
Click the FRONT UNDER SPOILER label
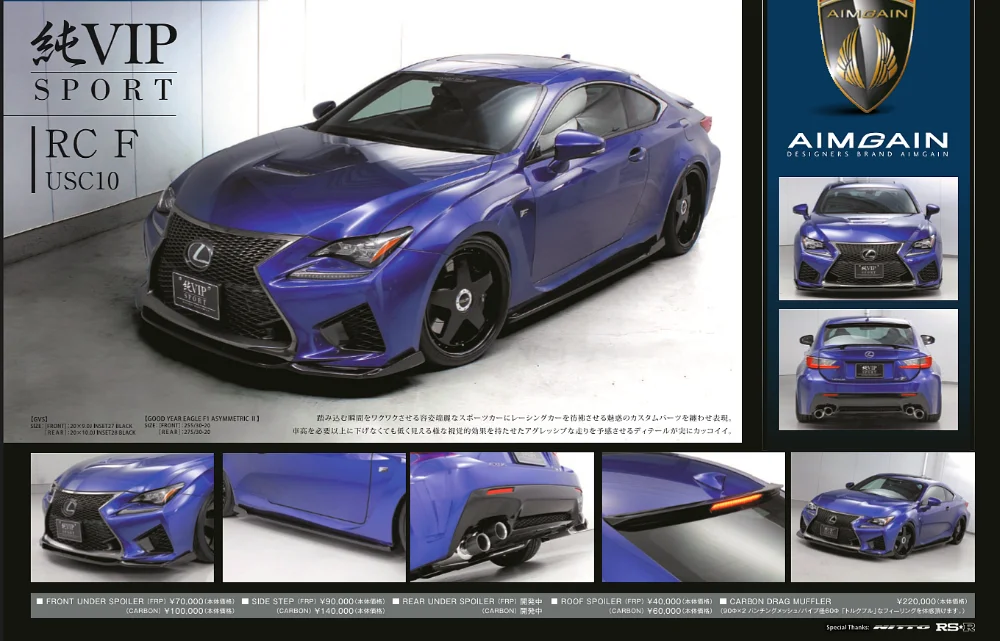pyautogui.click(x=95, y=601)
